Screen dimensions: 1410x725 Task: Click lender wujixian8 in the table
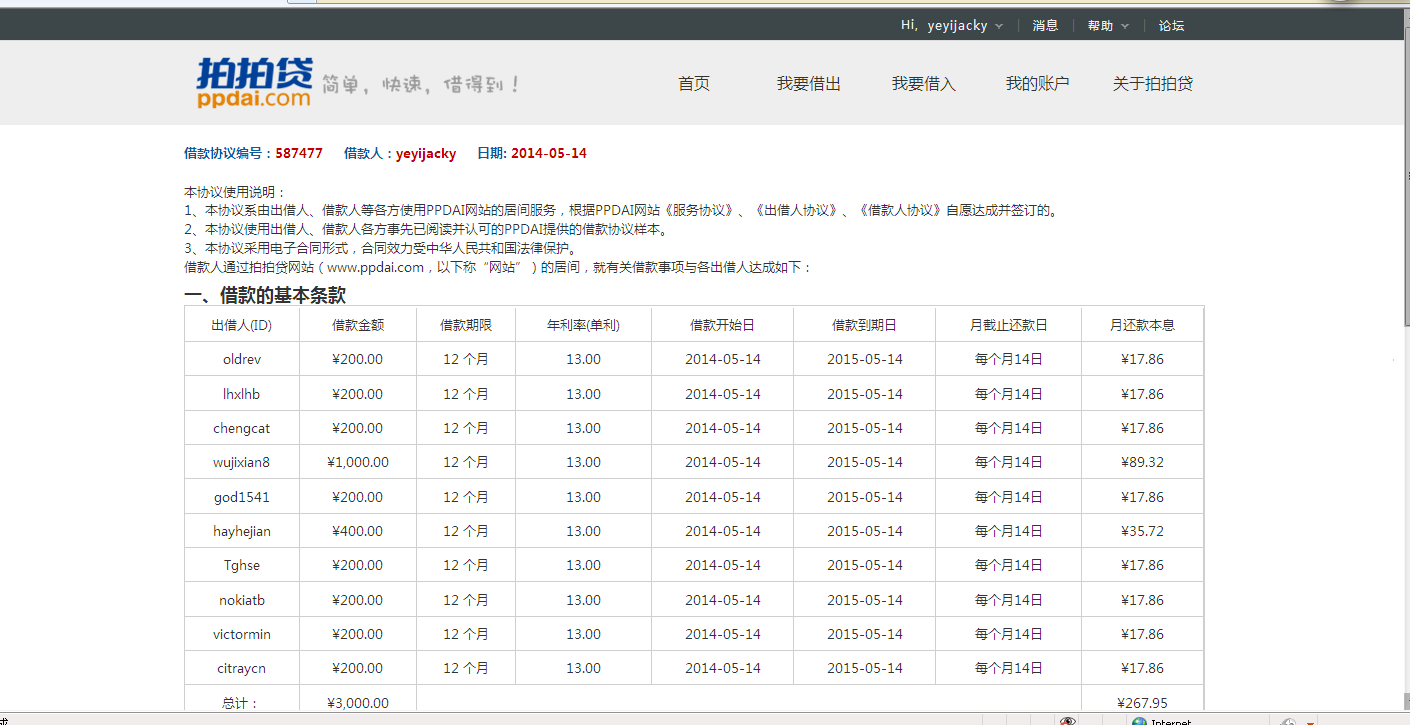click(x=242, y=462)
